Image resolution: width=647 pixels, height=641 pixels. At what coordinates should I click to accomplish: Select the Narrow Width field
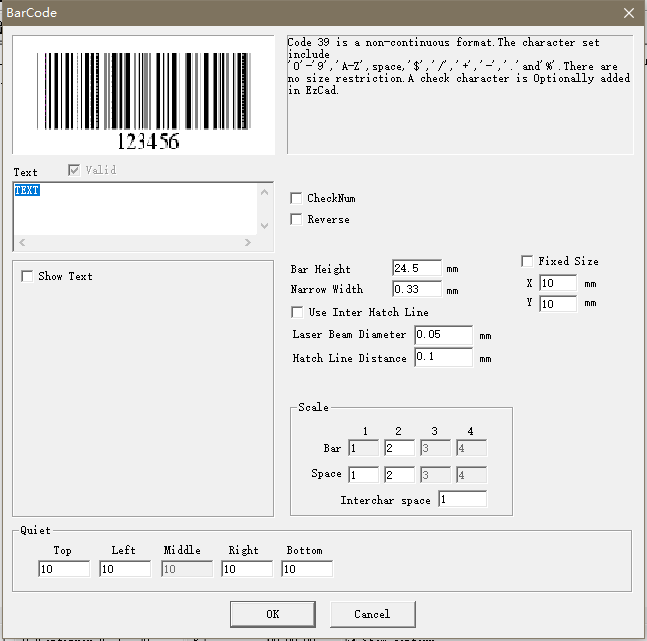click(x=417, y=289)
